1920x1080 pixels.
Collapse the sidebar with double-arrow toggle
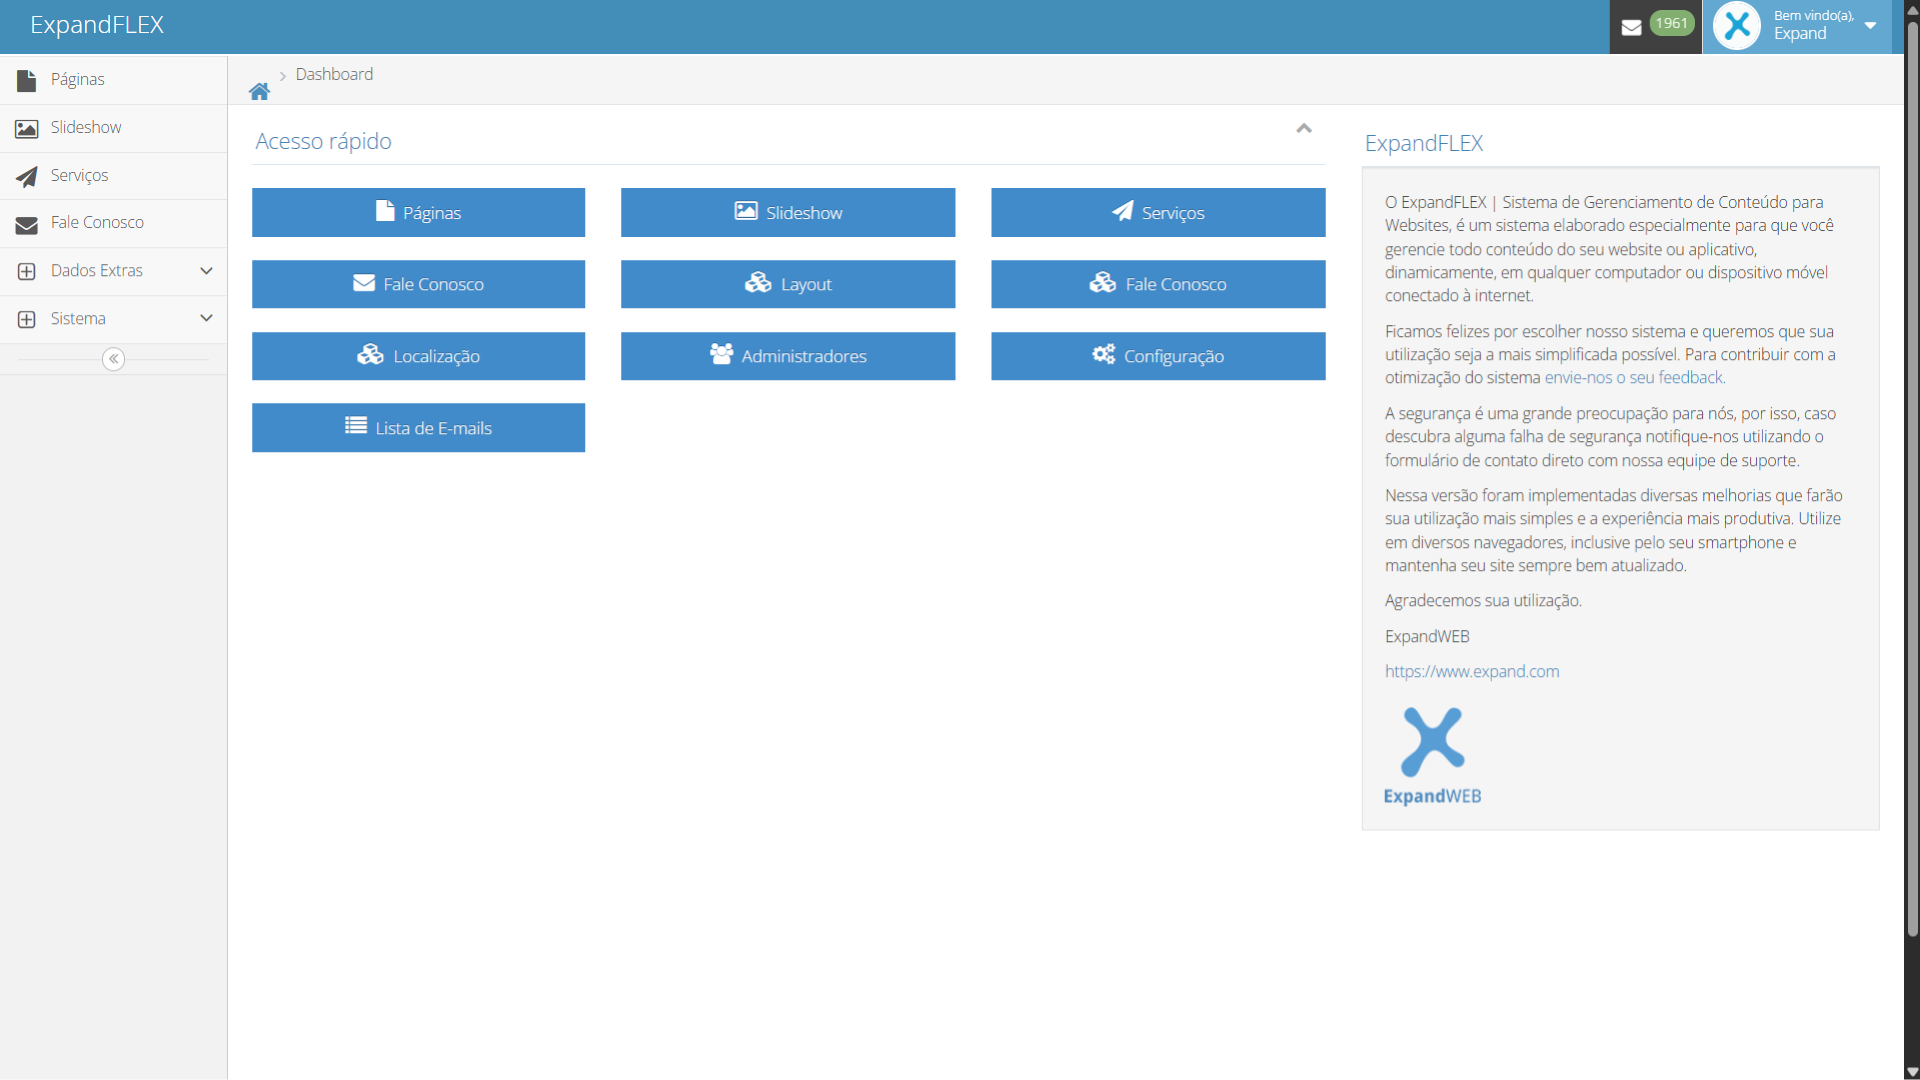(113, 359)
